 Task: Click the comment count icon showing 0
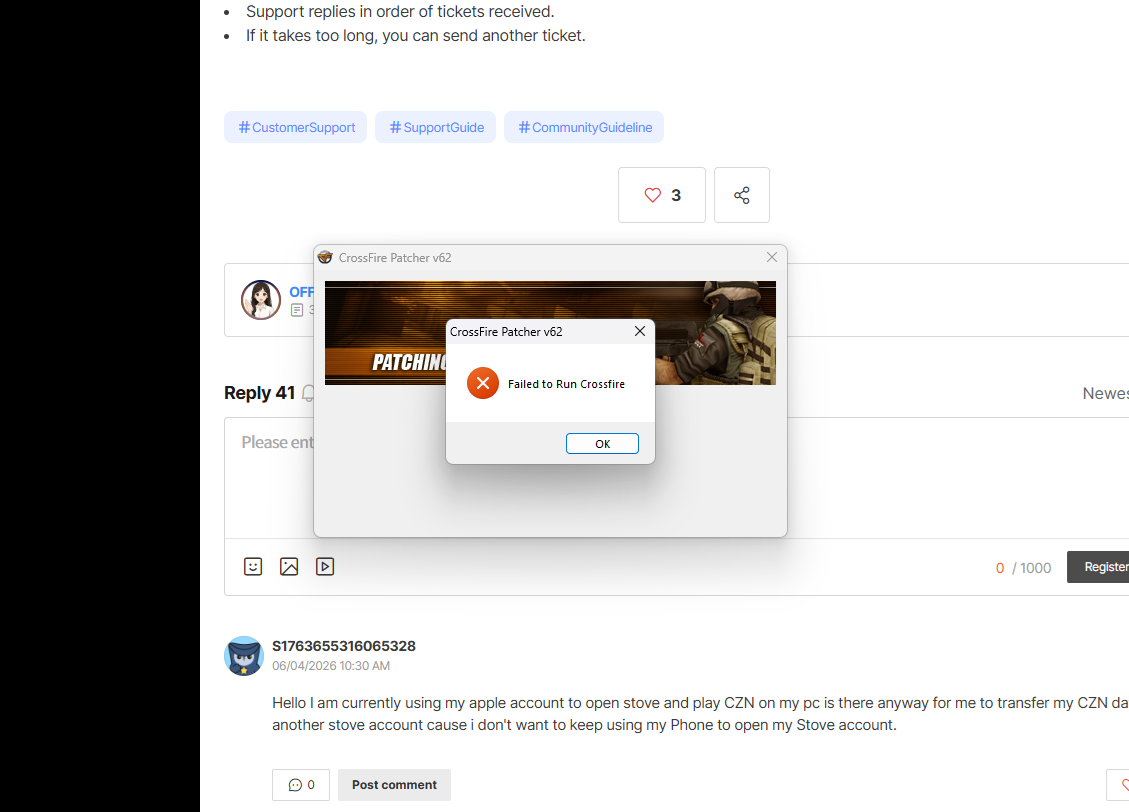[x=301, y=785]
